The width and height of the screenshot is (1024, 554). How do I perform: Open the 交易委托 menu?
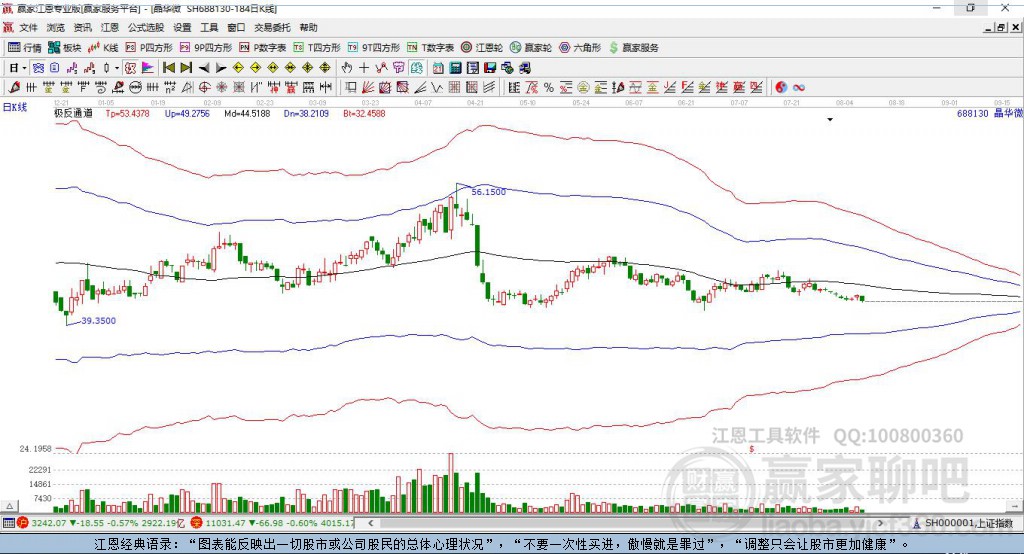tap(272, 27)
